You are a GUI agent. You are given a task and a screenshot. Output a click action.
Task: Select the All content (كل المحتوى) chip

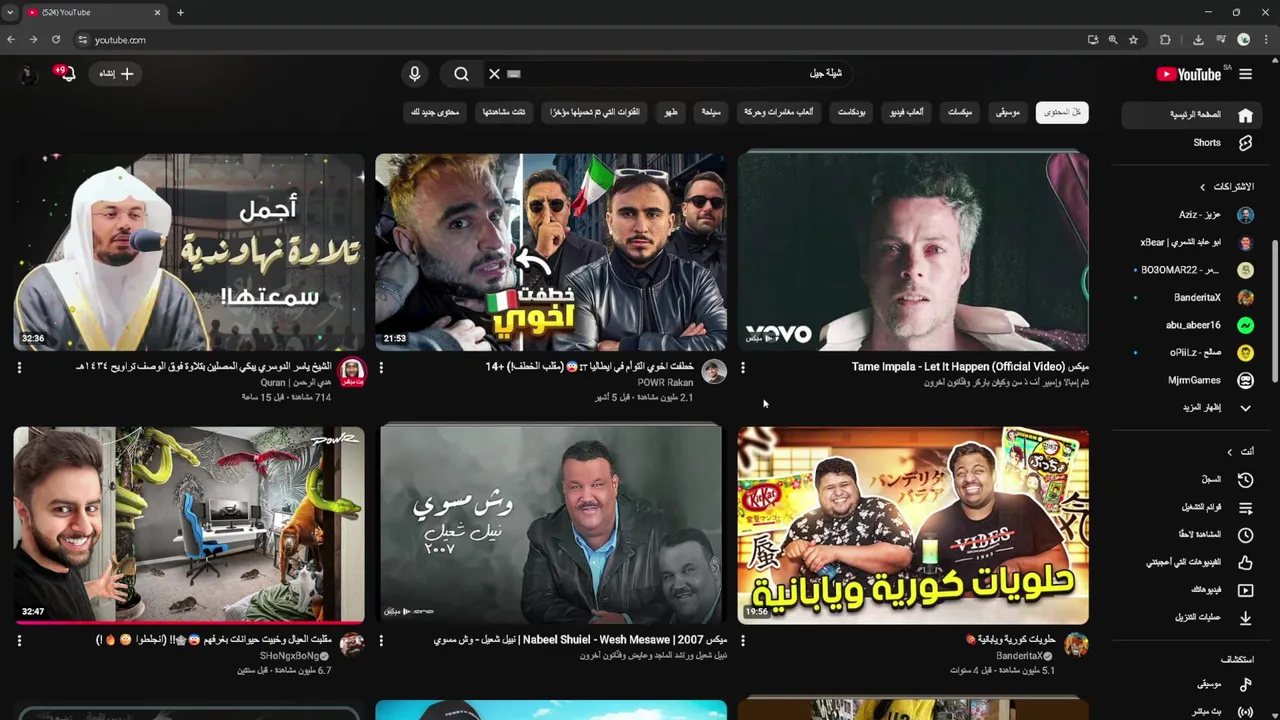point(1062,112)
